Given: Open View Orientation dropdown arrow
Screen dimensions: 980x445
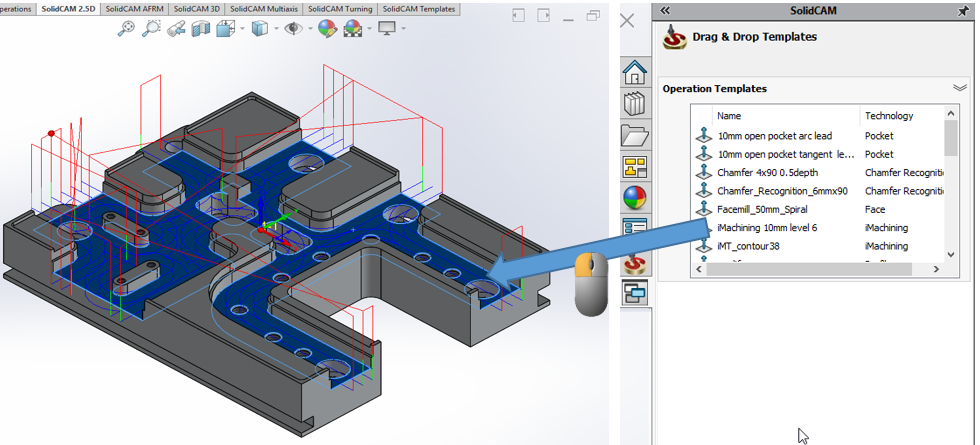Looking at the screenshot, I should click(242, 28).
